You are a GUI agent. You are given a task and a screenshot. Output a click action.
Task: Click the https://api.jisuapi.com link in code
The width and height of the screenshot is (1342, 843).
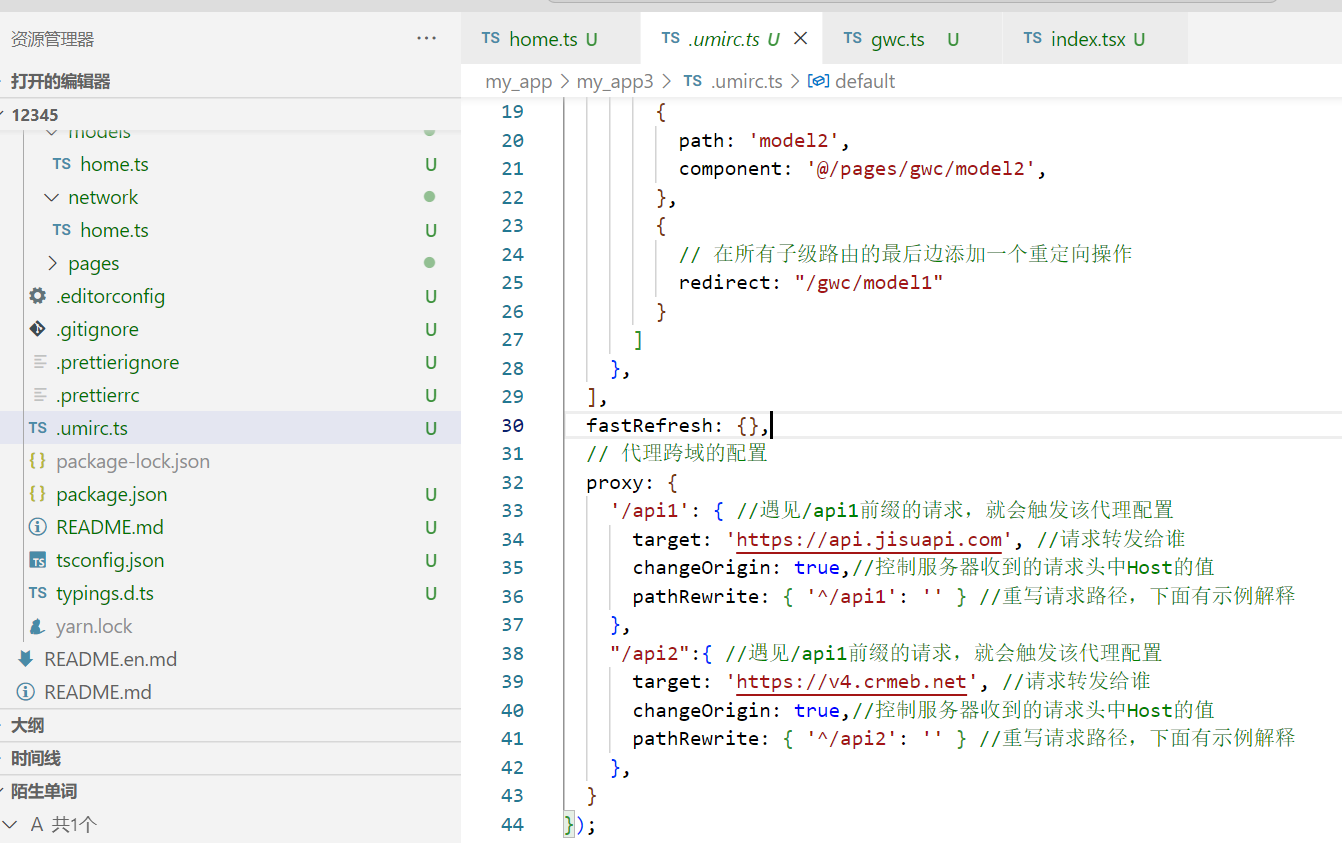tap(869, 540)
